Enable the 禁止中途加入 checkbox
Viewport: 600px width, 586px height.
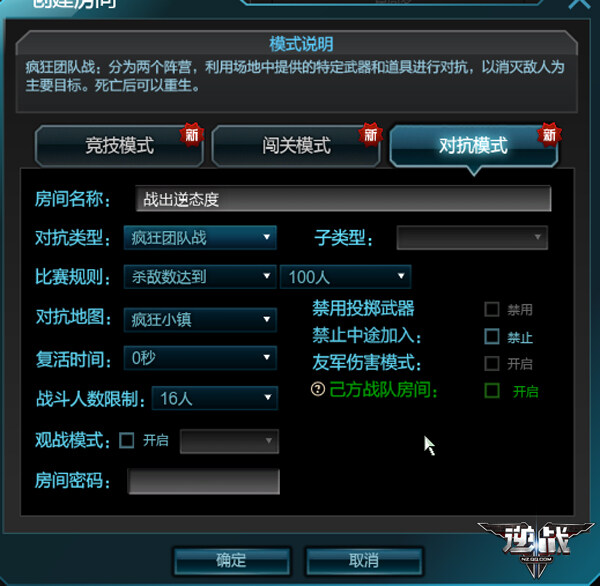(492, 336)
